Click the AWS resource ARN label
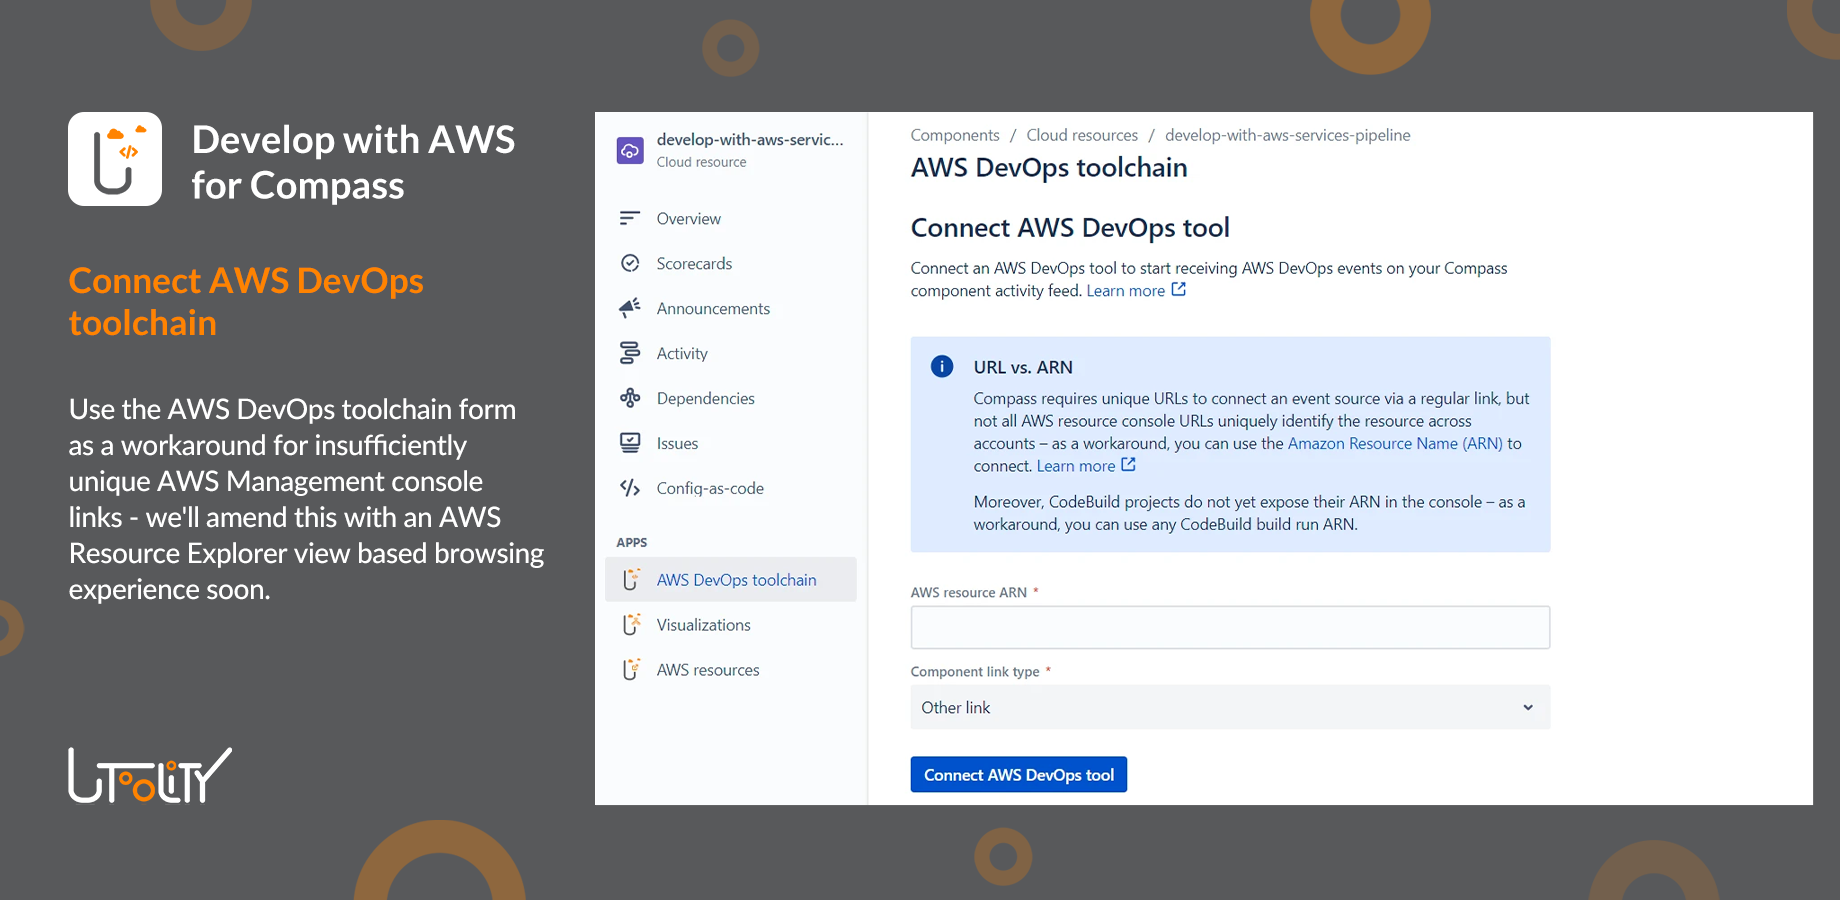The image size is (1840, 900). tap(969, 592)
